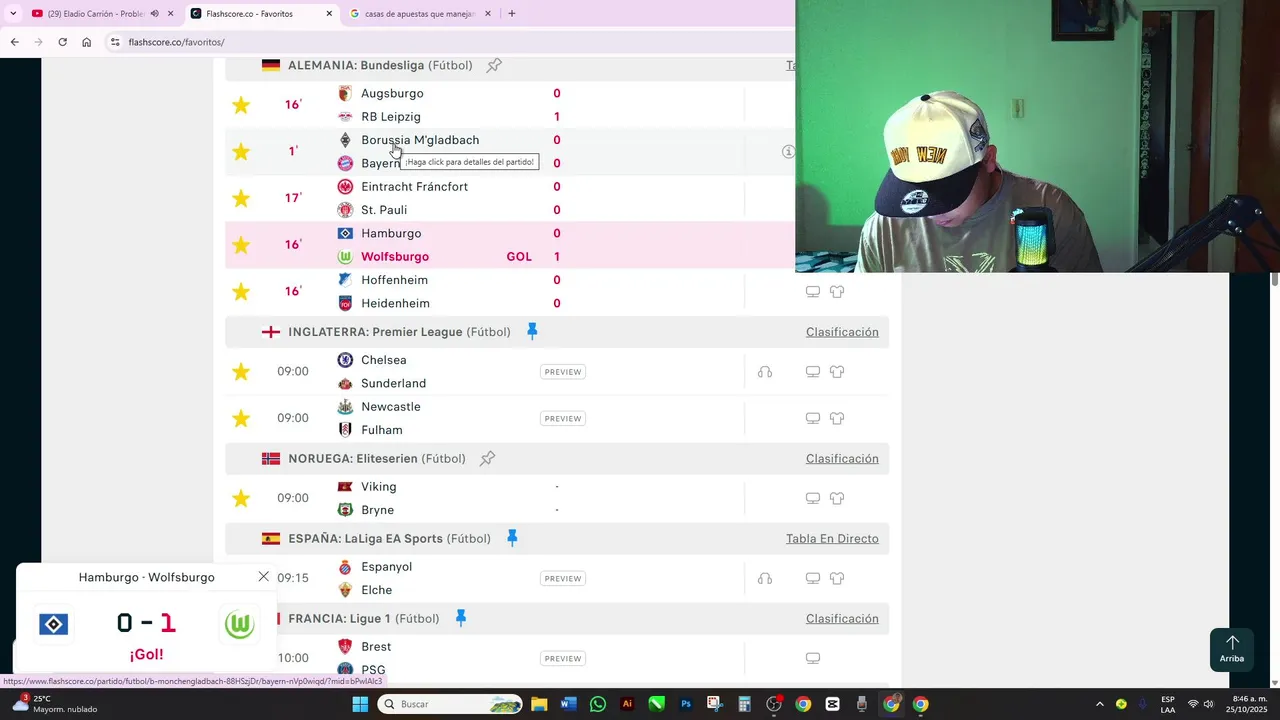Click TV icon for Espanyol vs Elche
This screenshot has height=720, width=1280.
(x=813, y=578)
